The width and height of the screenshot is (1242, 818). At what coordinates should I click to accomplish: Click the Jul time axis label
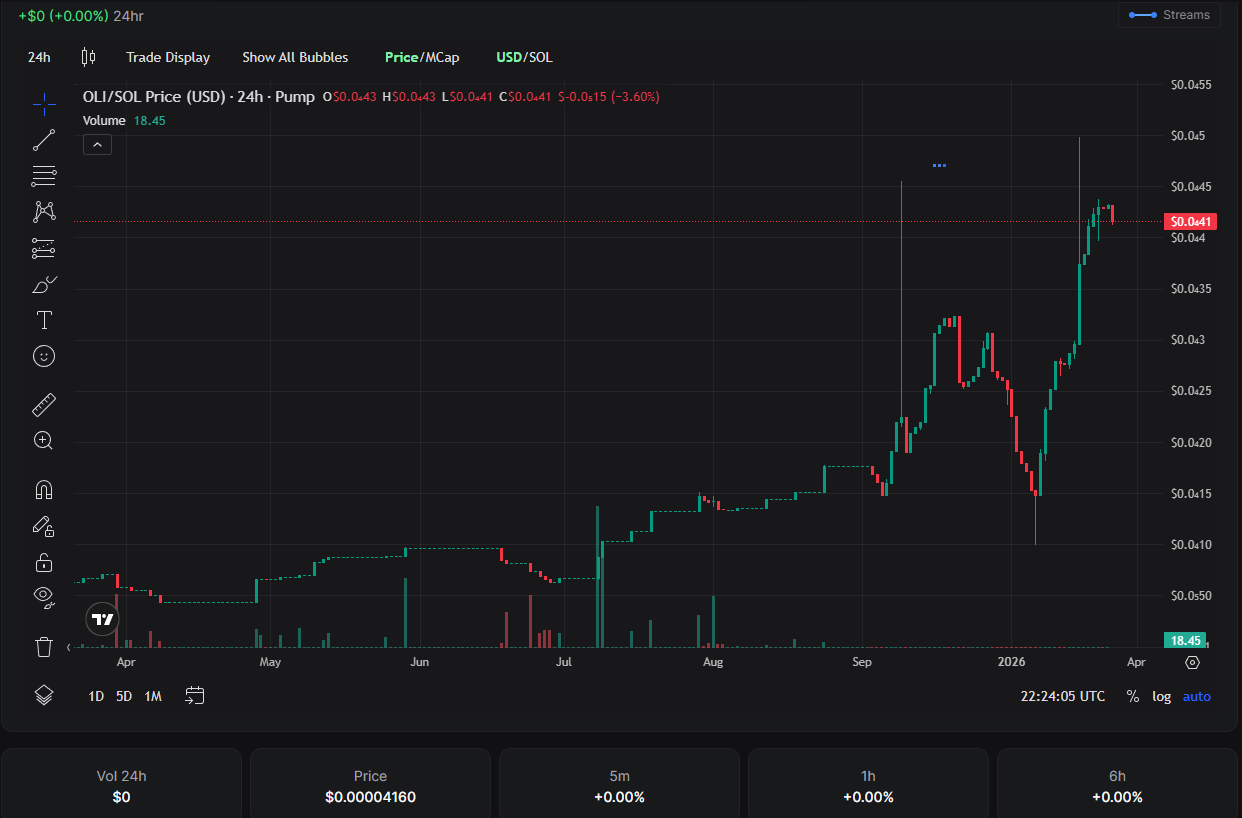point(564,662)
